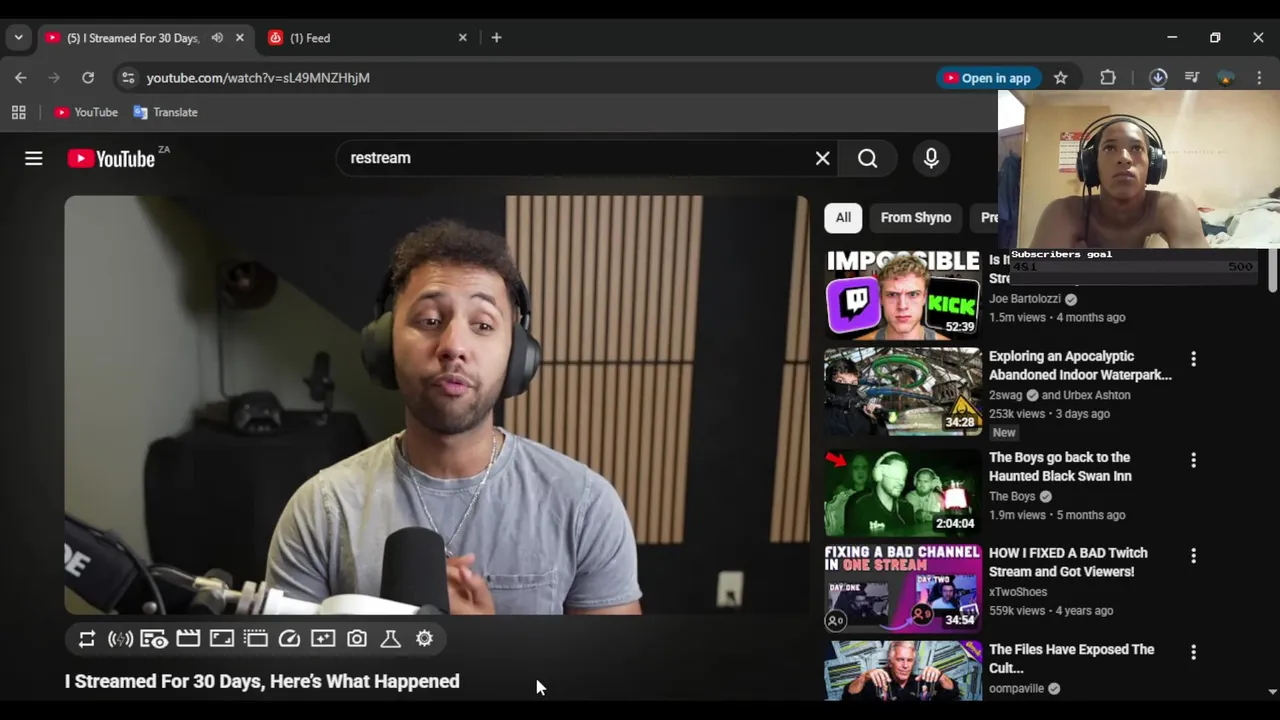Select the From Shyno filter chip
The width and height of the screenshot is (1280, 720).
(x=916, y=217)
